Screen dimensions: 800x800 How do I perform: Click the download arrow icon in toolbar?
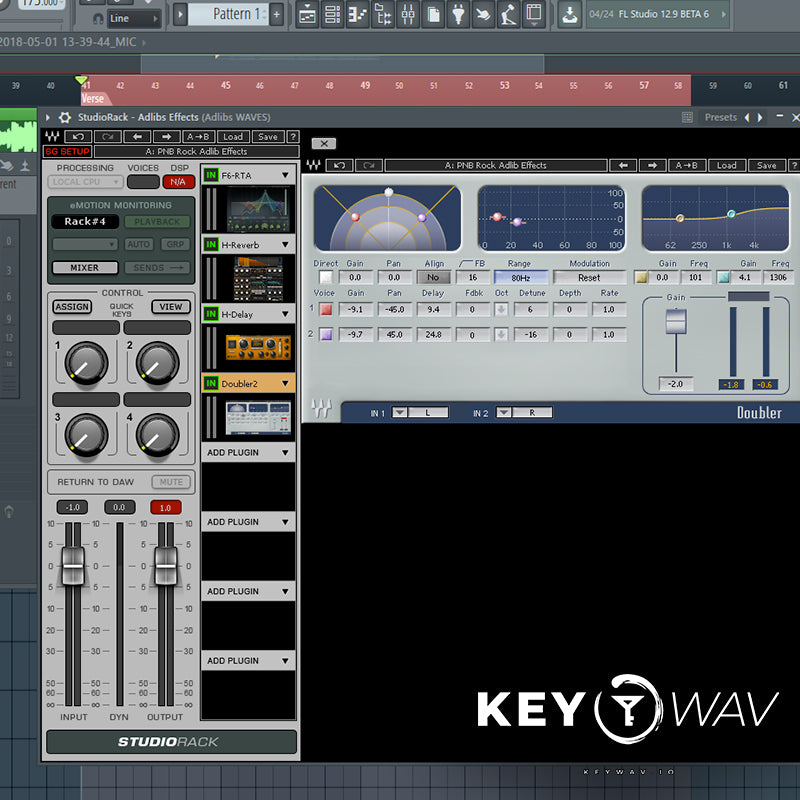coord(569,15)
